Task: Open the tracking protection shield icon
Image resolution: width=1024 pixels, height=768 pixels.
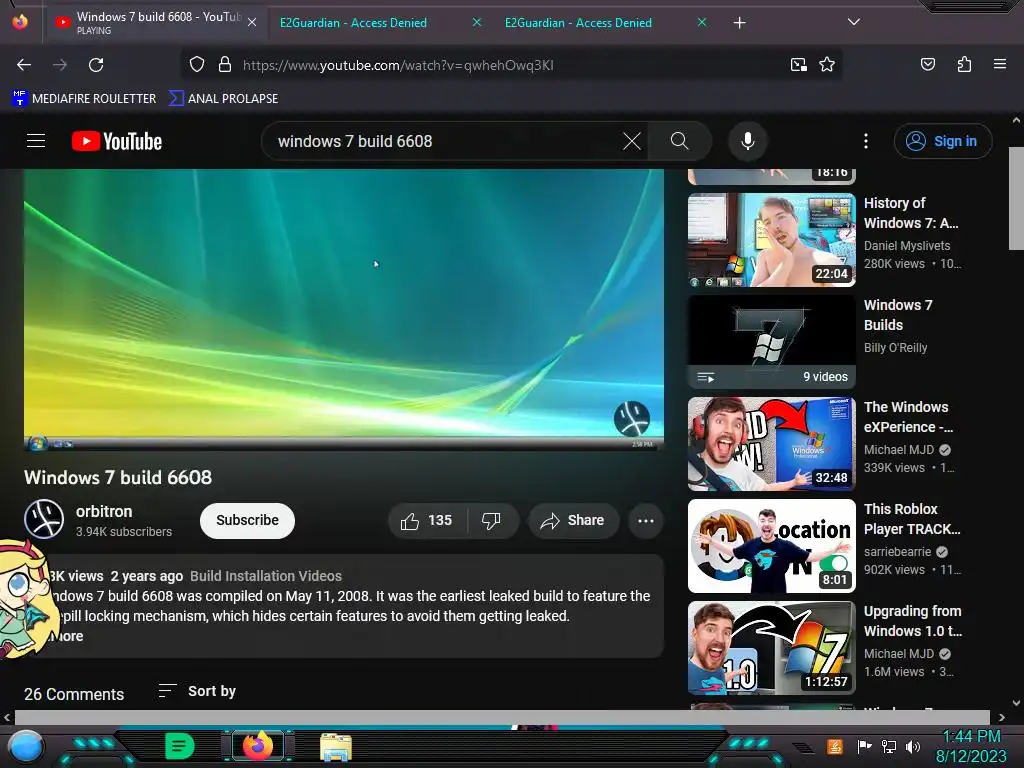Action: pos(197,65)
